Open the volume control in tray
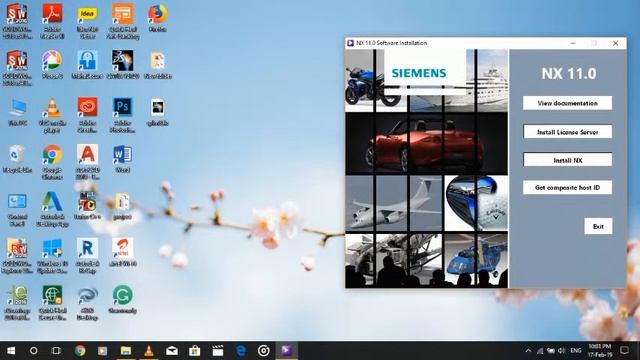This screenshot has height=360, width=640. tap(562, 351)
